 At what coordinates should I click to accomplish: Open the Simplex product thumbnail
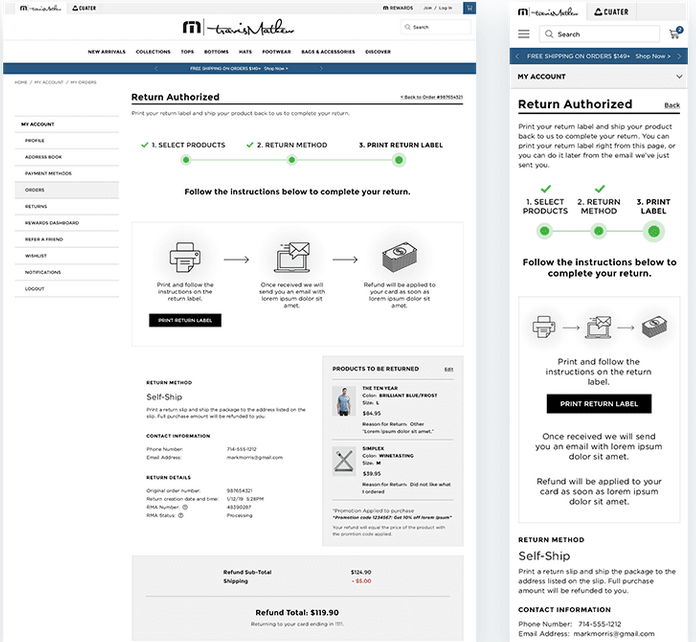344,461
